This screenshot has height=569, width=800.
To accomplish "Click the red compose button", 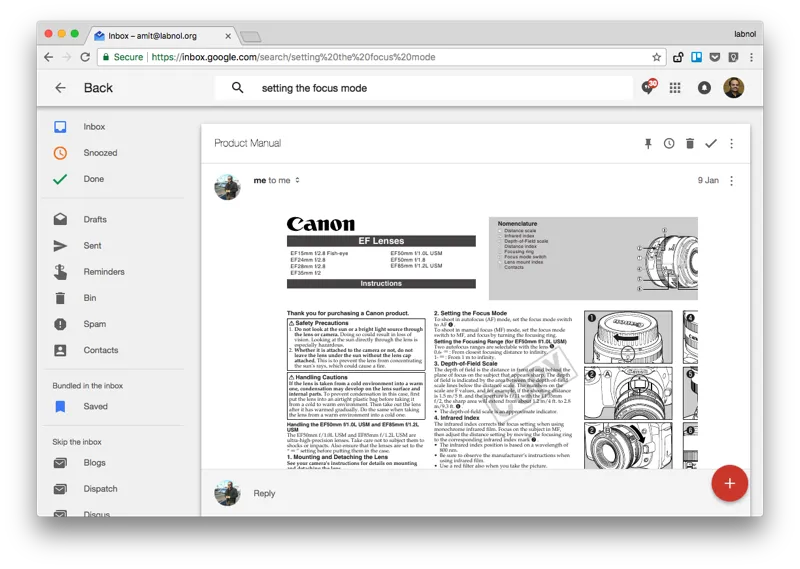I will click(x=729, y=483).
